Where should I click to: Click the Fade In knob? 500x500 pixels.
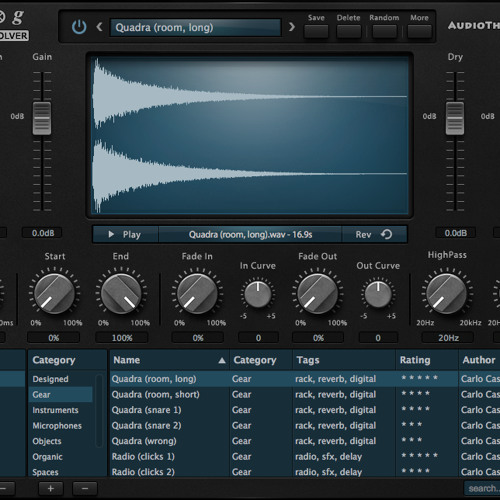(197, 294)
